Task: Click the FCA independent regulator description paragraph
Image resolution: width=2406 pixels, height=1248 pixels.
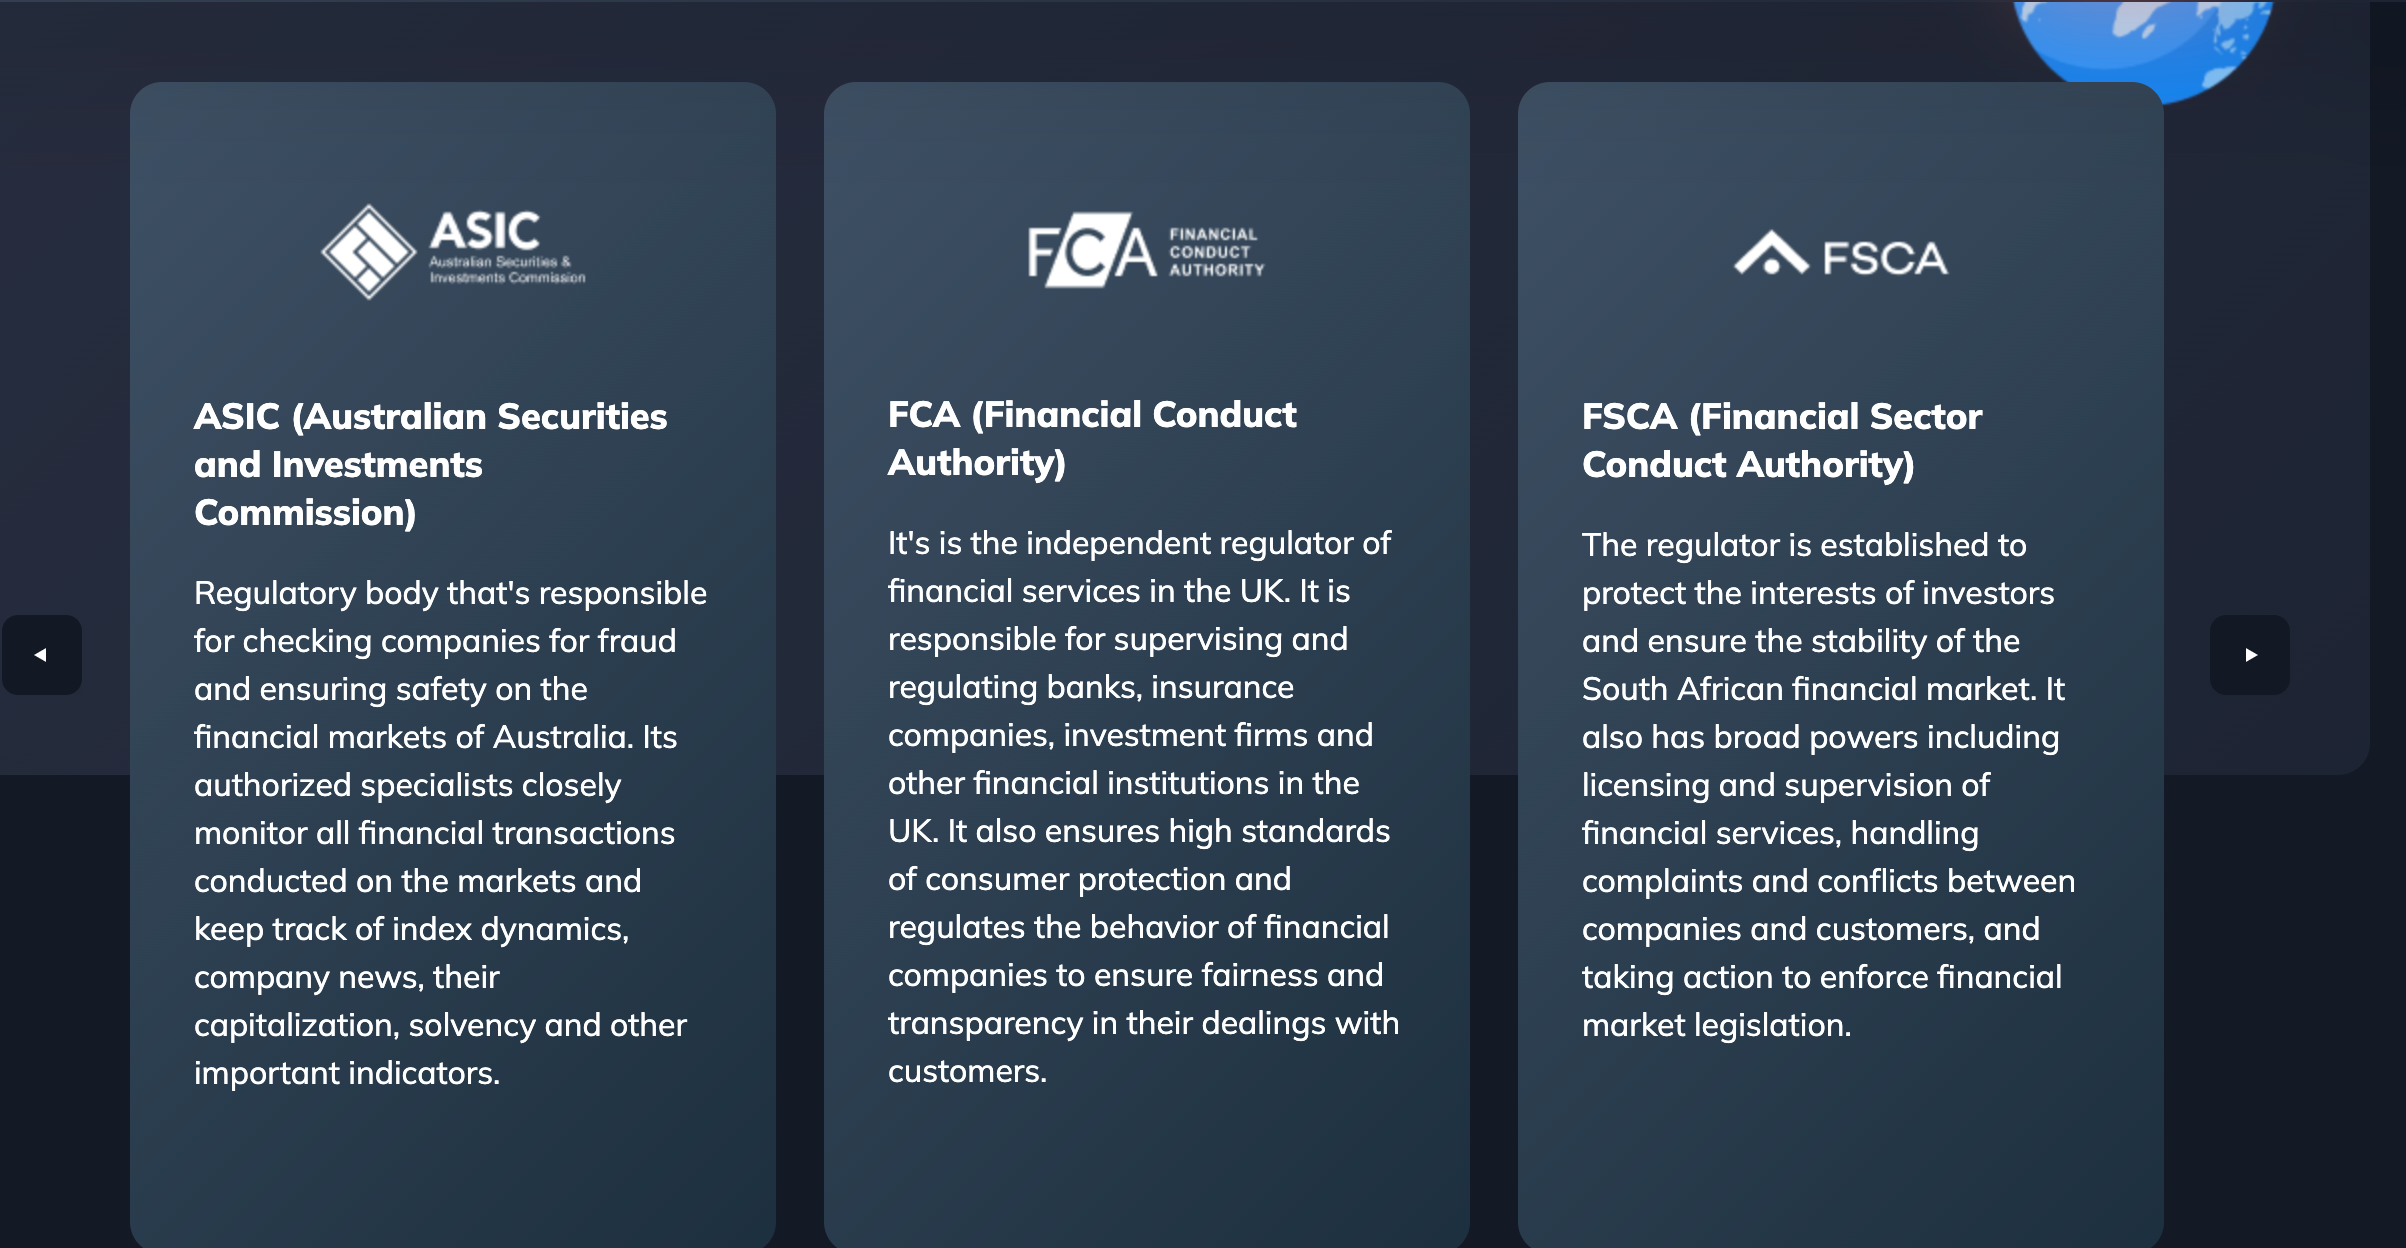Action: pyautogui.click(x=1143, y=807)
